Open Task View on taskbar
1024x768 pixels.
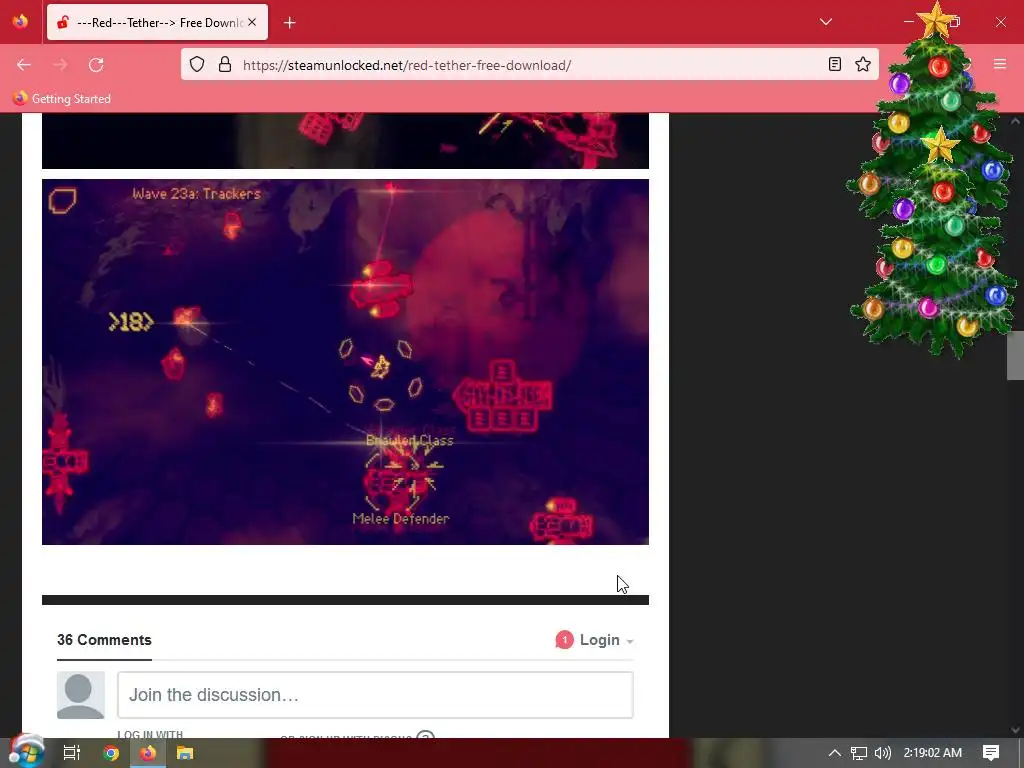72,753
